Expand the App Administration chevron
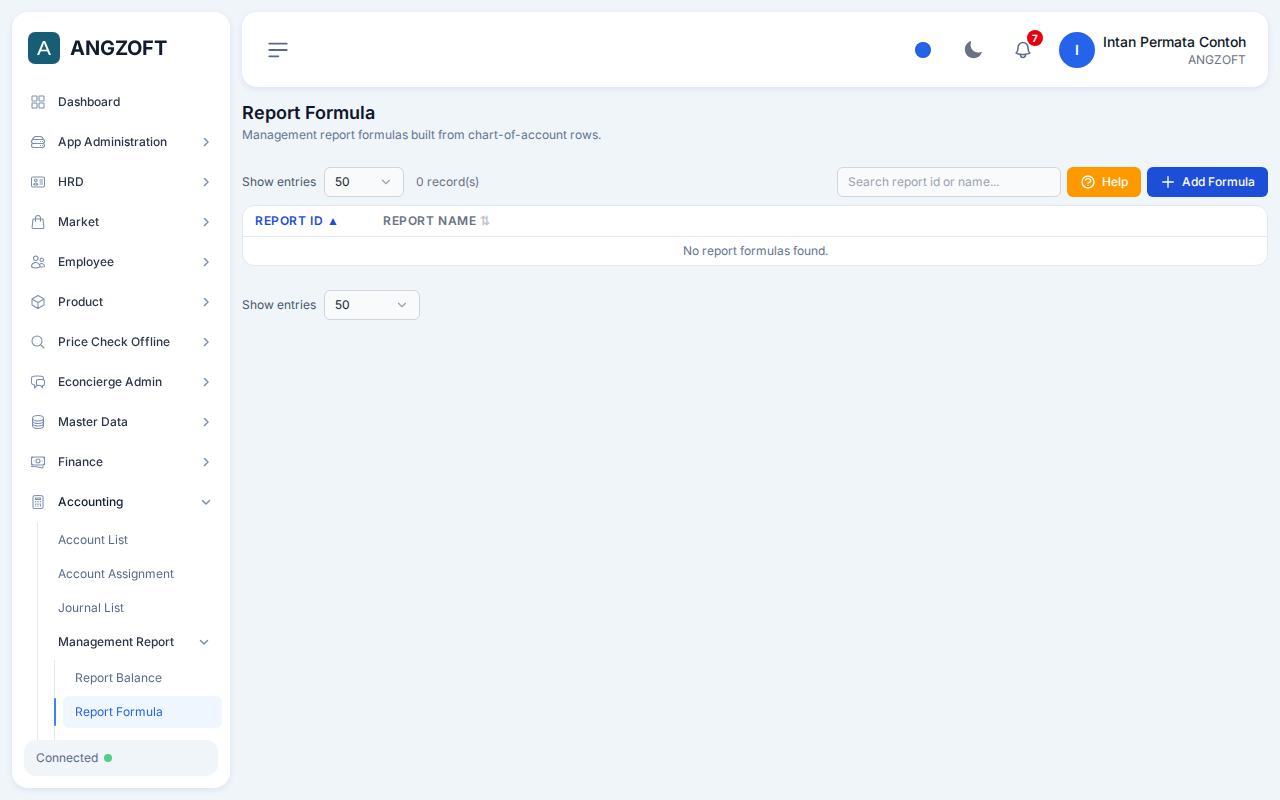The image size is (1280, 800). point(206,142)
